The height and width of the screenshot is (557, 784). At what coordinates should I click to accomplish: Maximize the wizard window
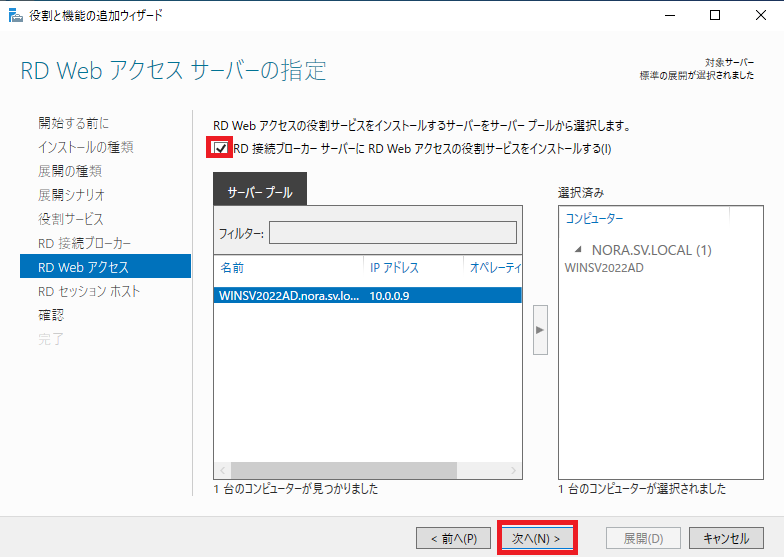pos(715,16)
